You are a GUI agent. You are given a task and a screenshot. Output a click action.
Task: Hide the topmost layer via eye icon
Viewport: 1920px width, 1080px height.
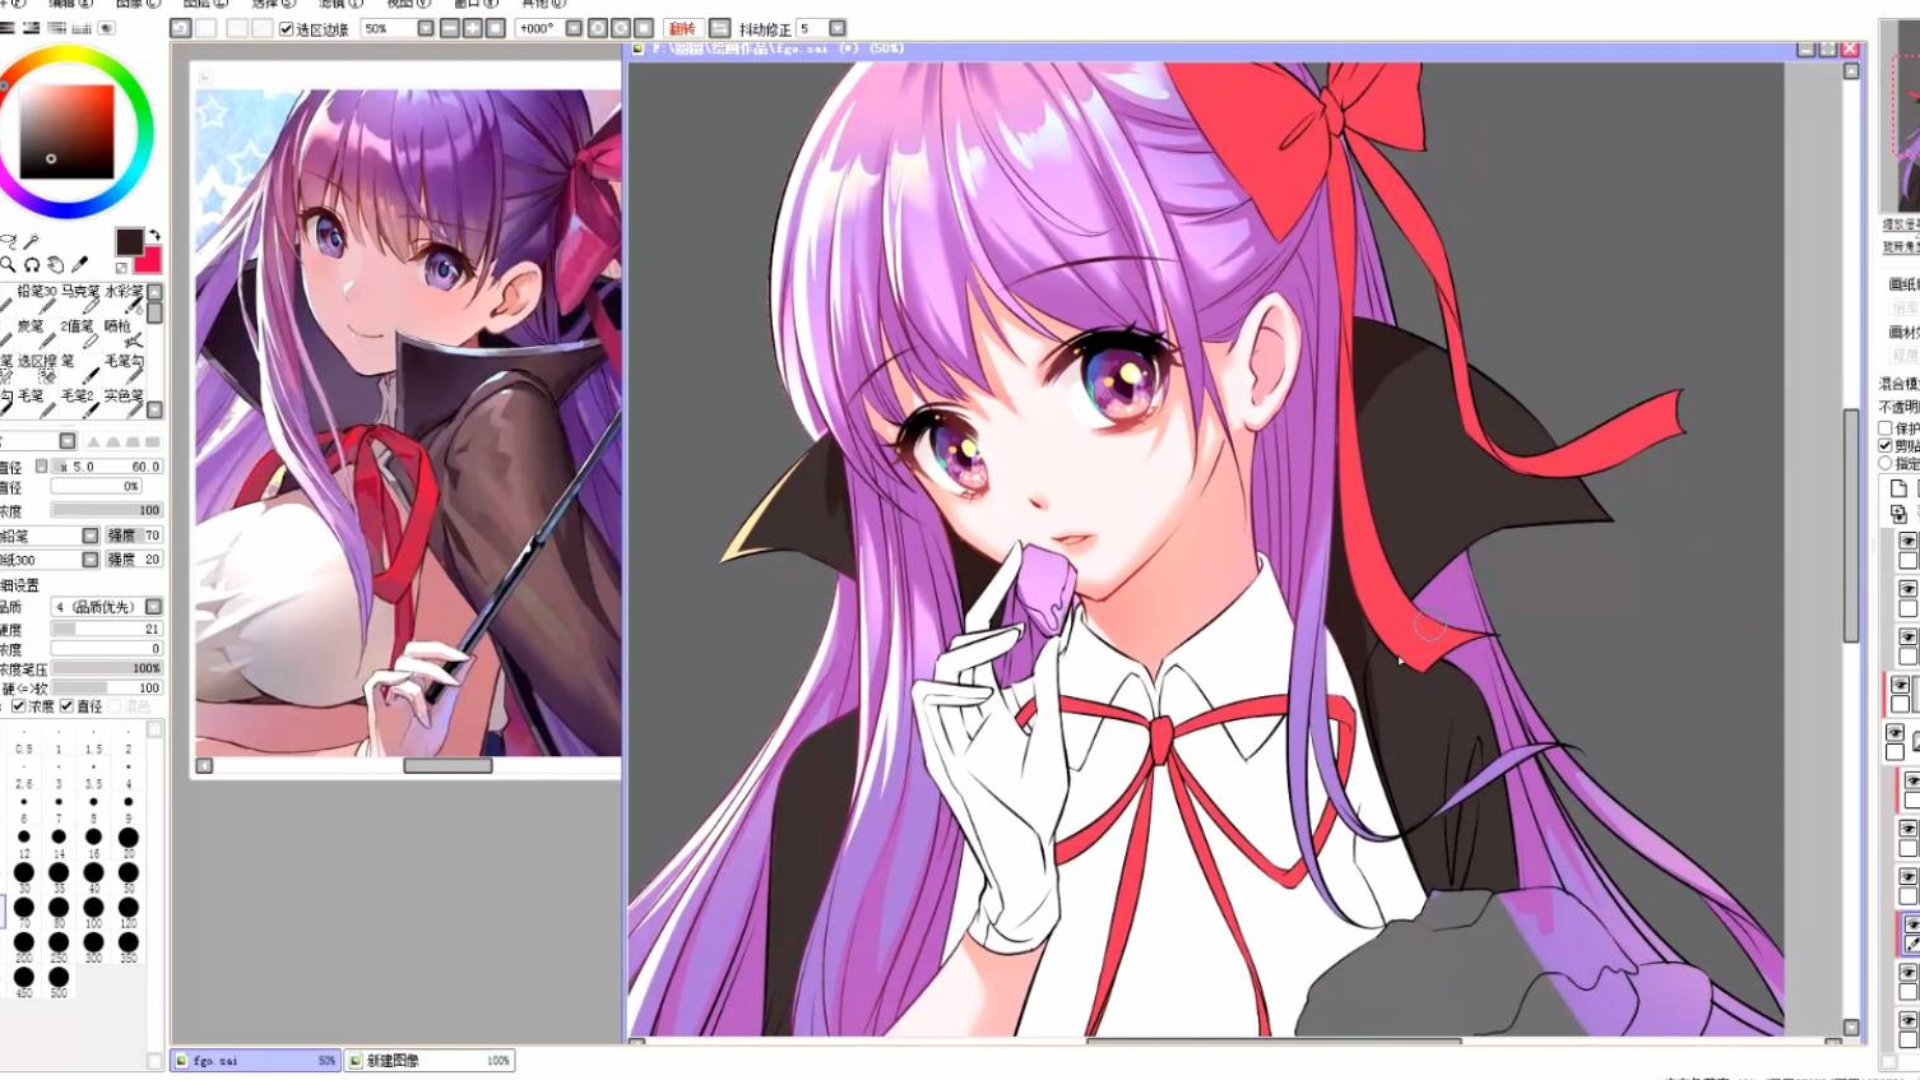(1908, 541)
